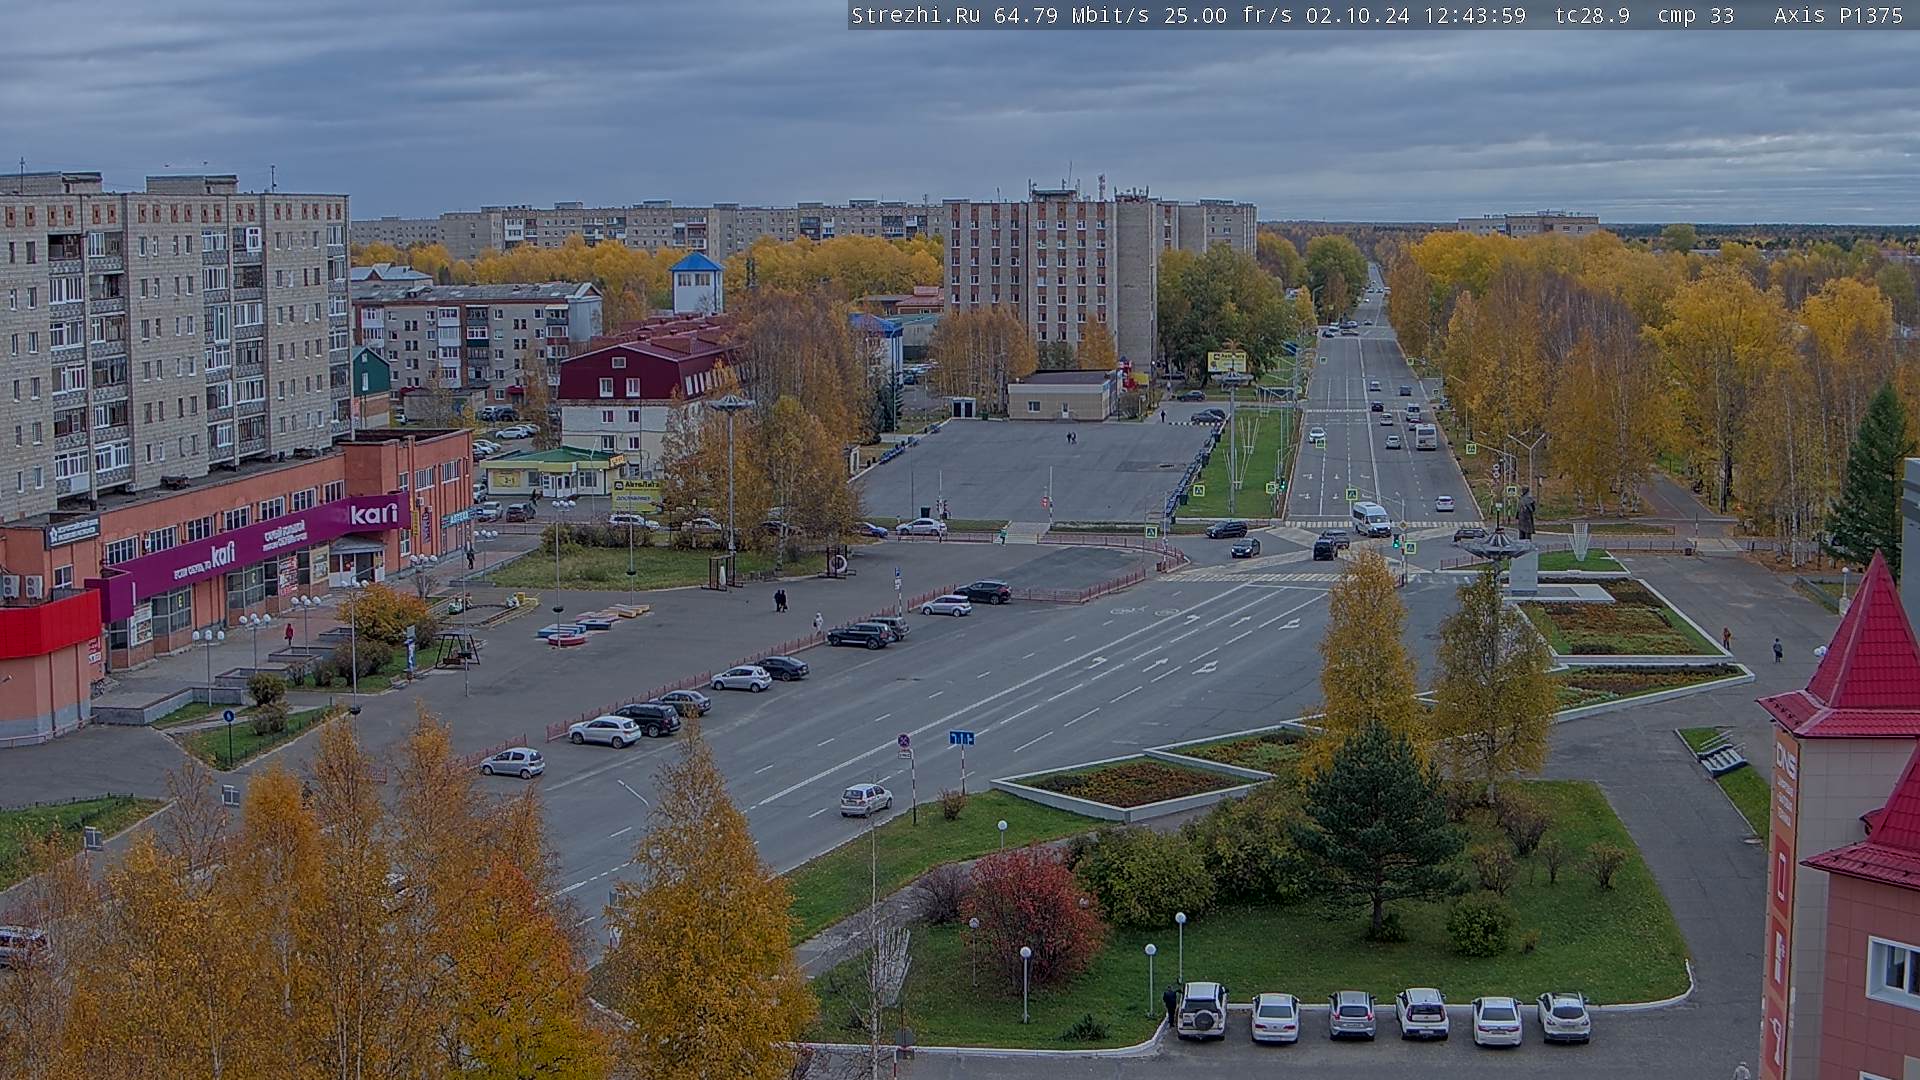This screenshot has width=1920, height=1080.
Task: Click the 12:43:59 timestamp
Action: [x=1474, y=15]
